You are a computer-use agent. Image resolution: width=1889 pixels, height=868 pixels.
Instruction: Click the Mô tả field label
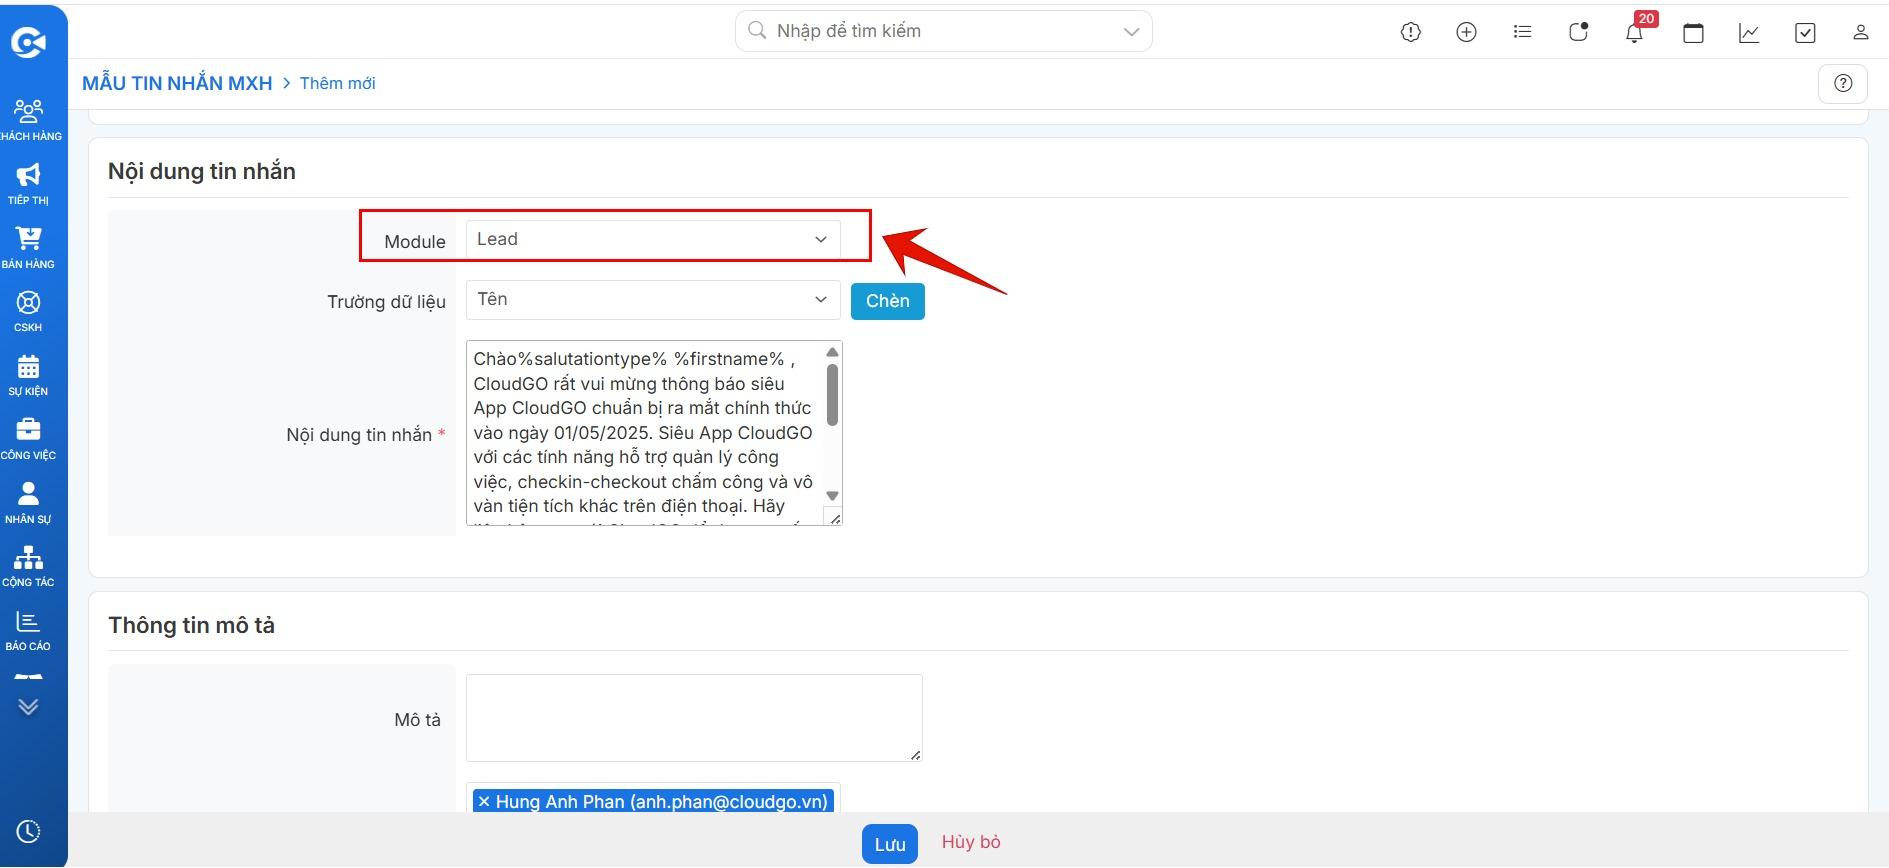click(x=417, y=719)
